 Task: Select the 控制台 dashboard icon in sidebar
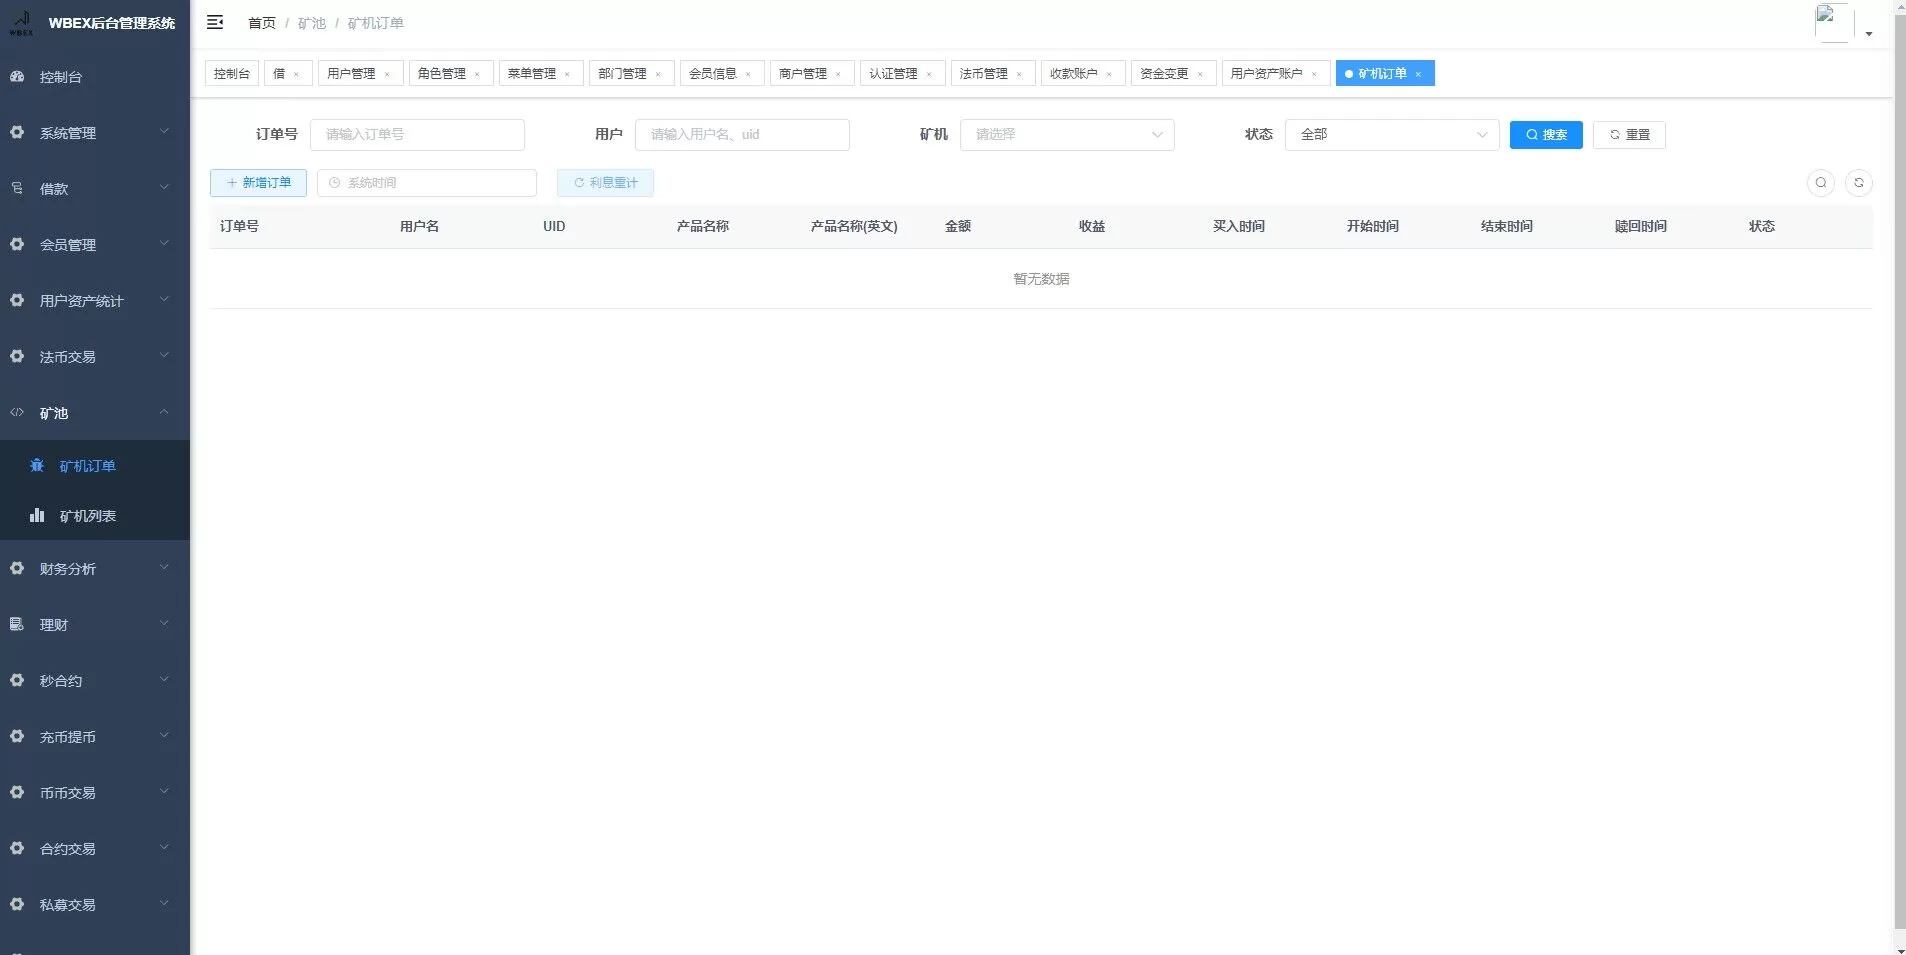(16, 76)
